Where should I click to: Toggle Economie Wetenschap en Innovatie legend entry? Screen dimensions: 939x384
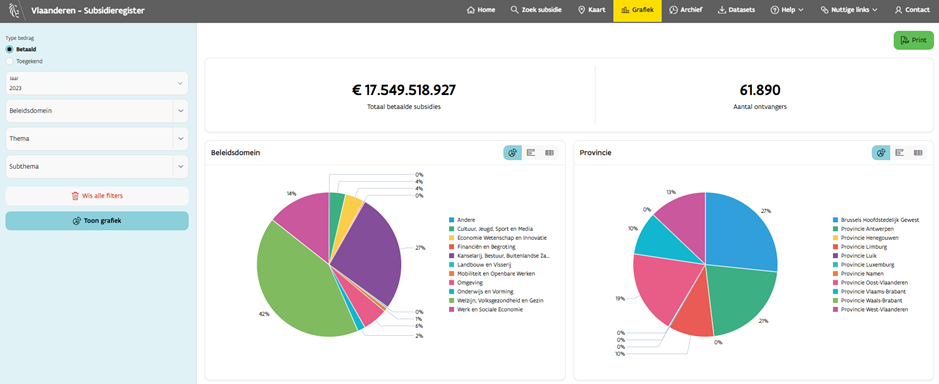point(498,238)
